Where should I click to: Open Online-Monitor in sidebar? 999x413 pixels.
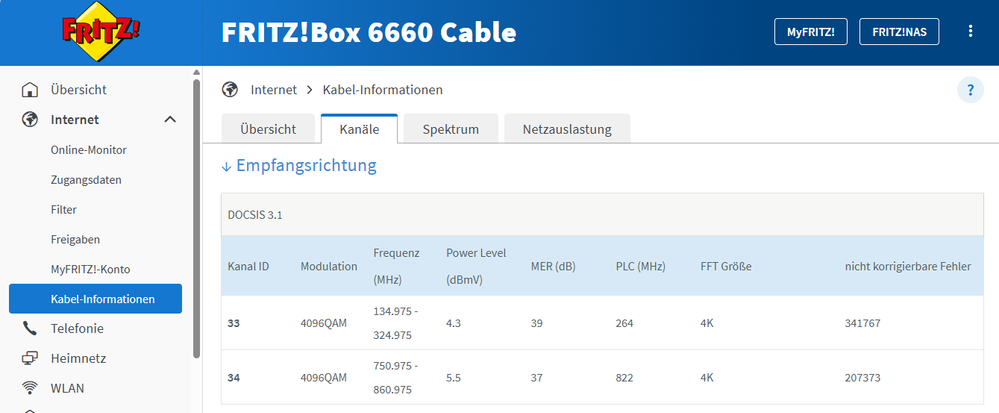89,150
